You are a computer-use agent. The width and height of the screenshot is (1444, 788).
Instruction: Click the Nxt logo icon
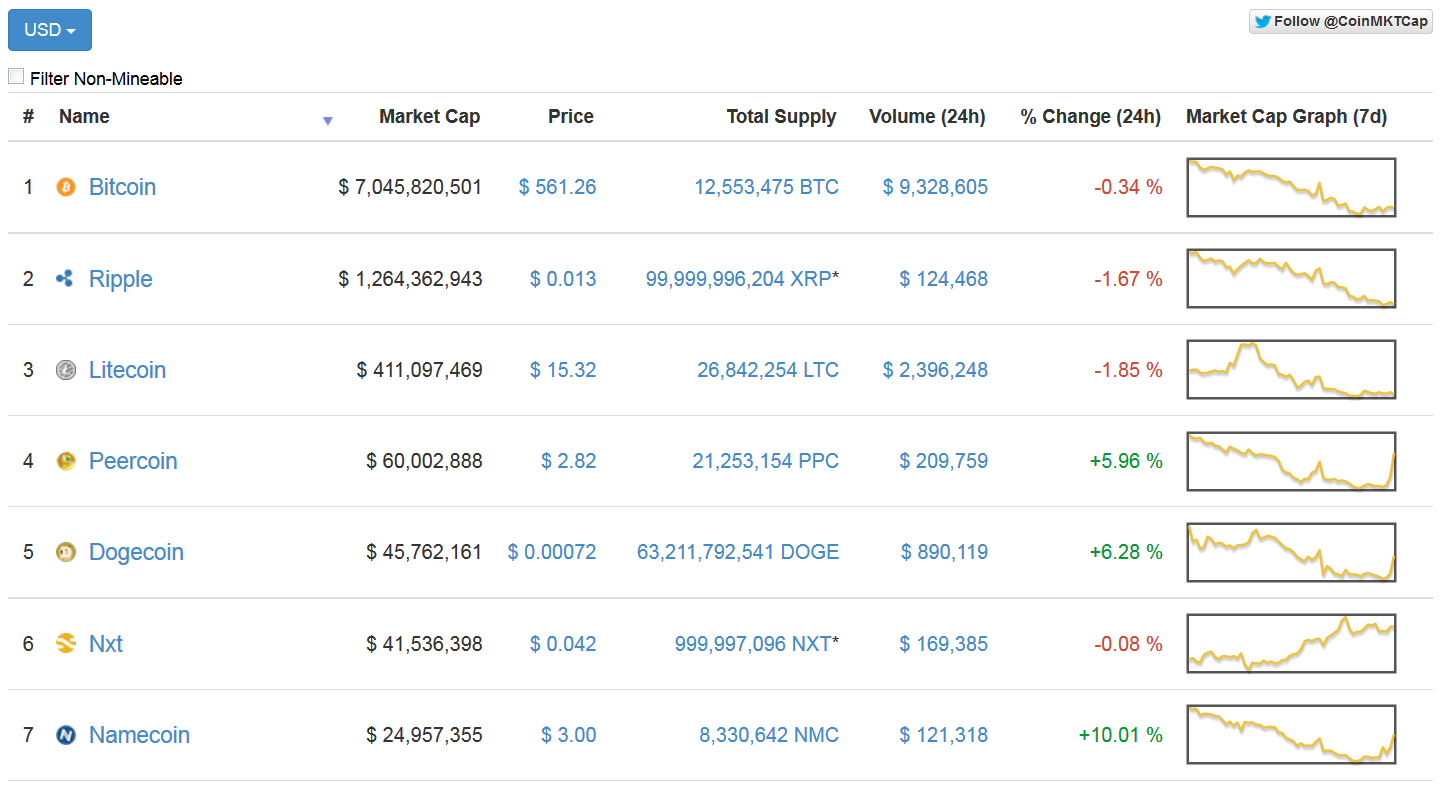point(66,643)
